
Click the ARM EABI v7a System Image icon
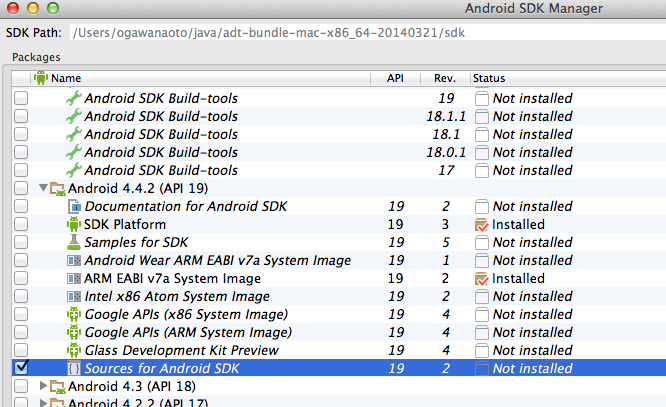[x=74, y=278]
